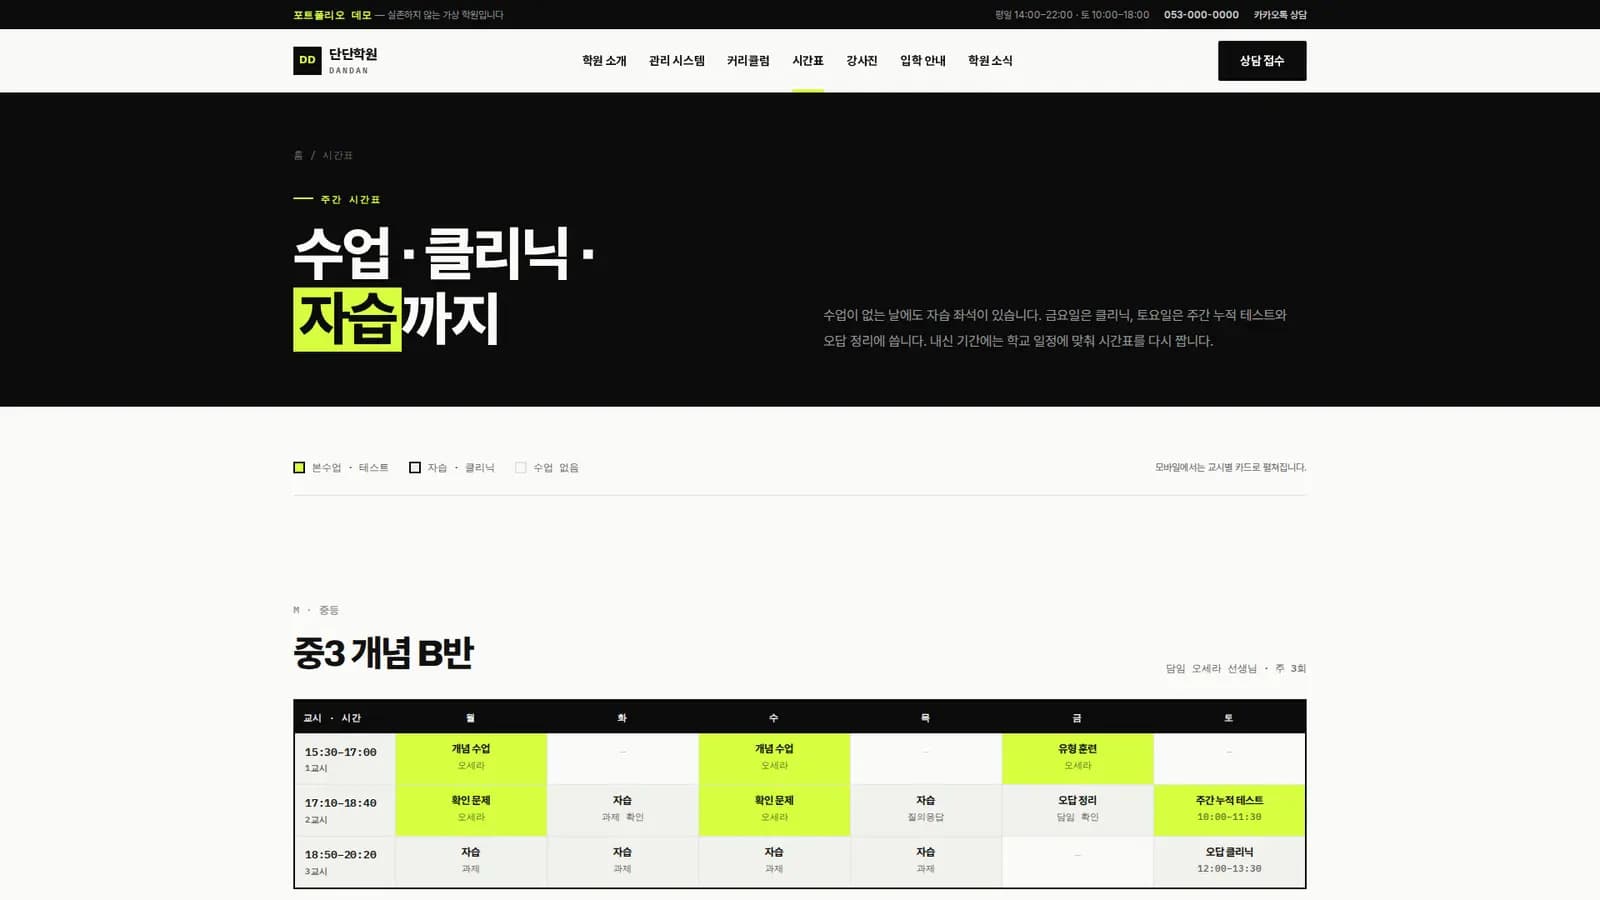Click Monday's third-period 자습 cell

pos(471,862)
